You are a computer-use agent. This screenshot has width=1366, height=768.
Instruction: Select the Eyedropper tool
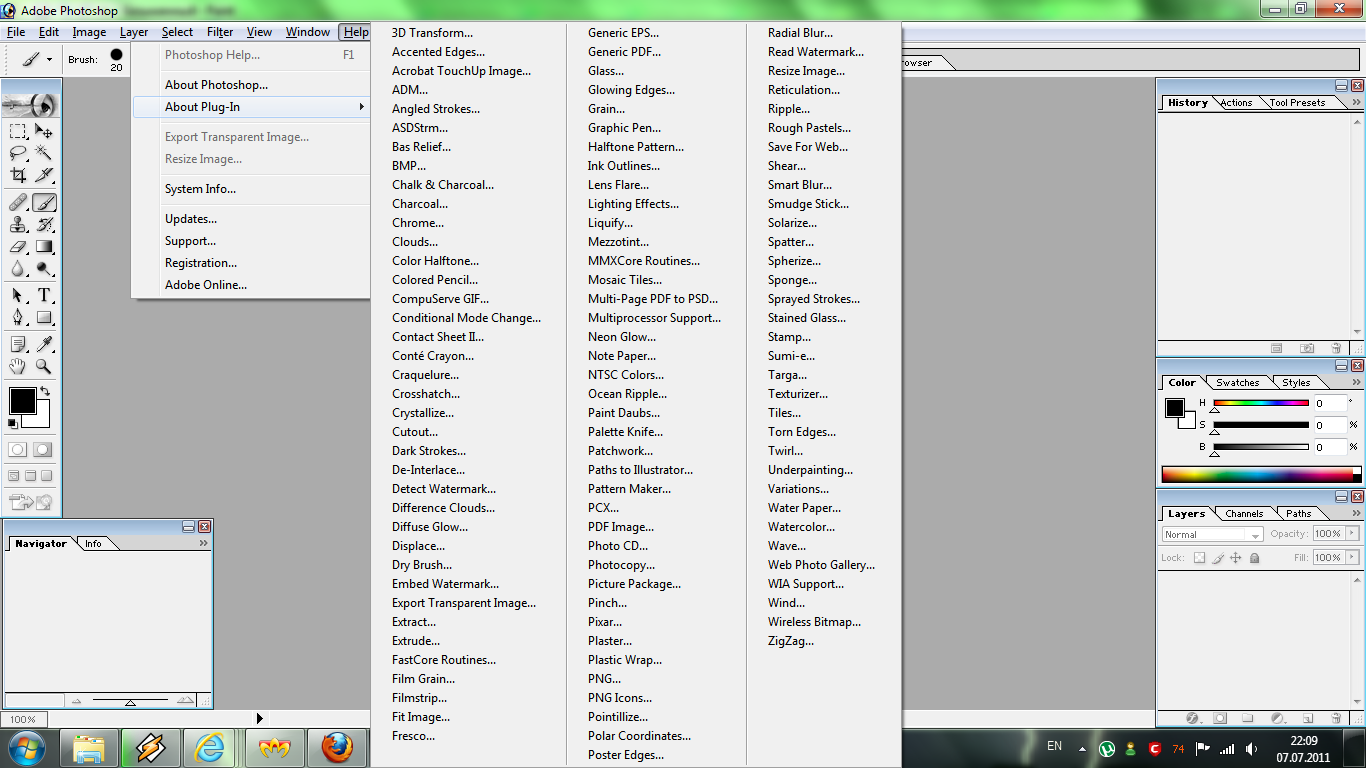(x=44, y=345)
